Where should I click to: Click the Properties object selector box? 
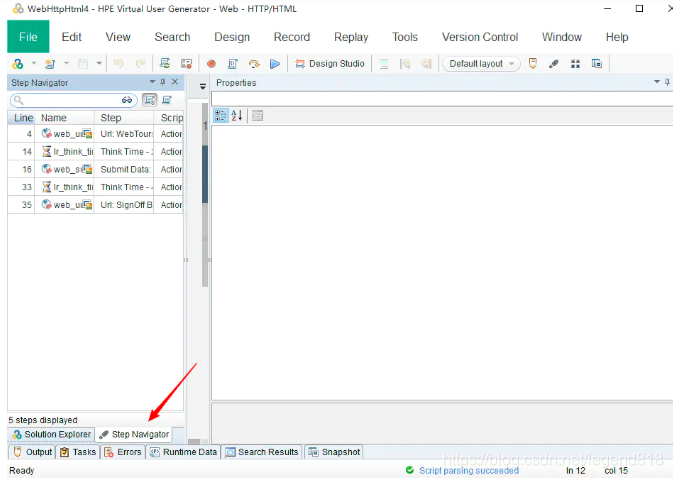point(442,99)
